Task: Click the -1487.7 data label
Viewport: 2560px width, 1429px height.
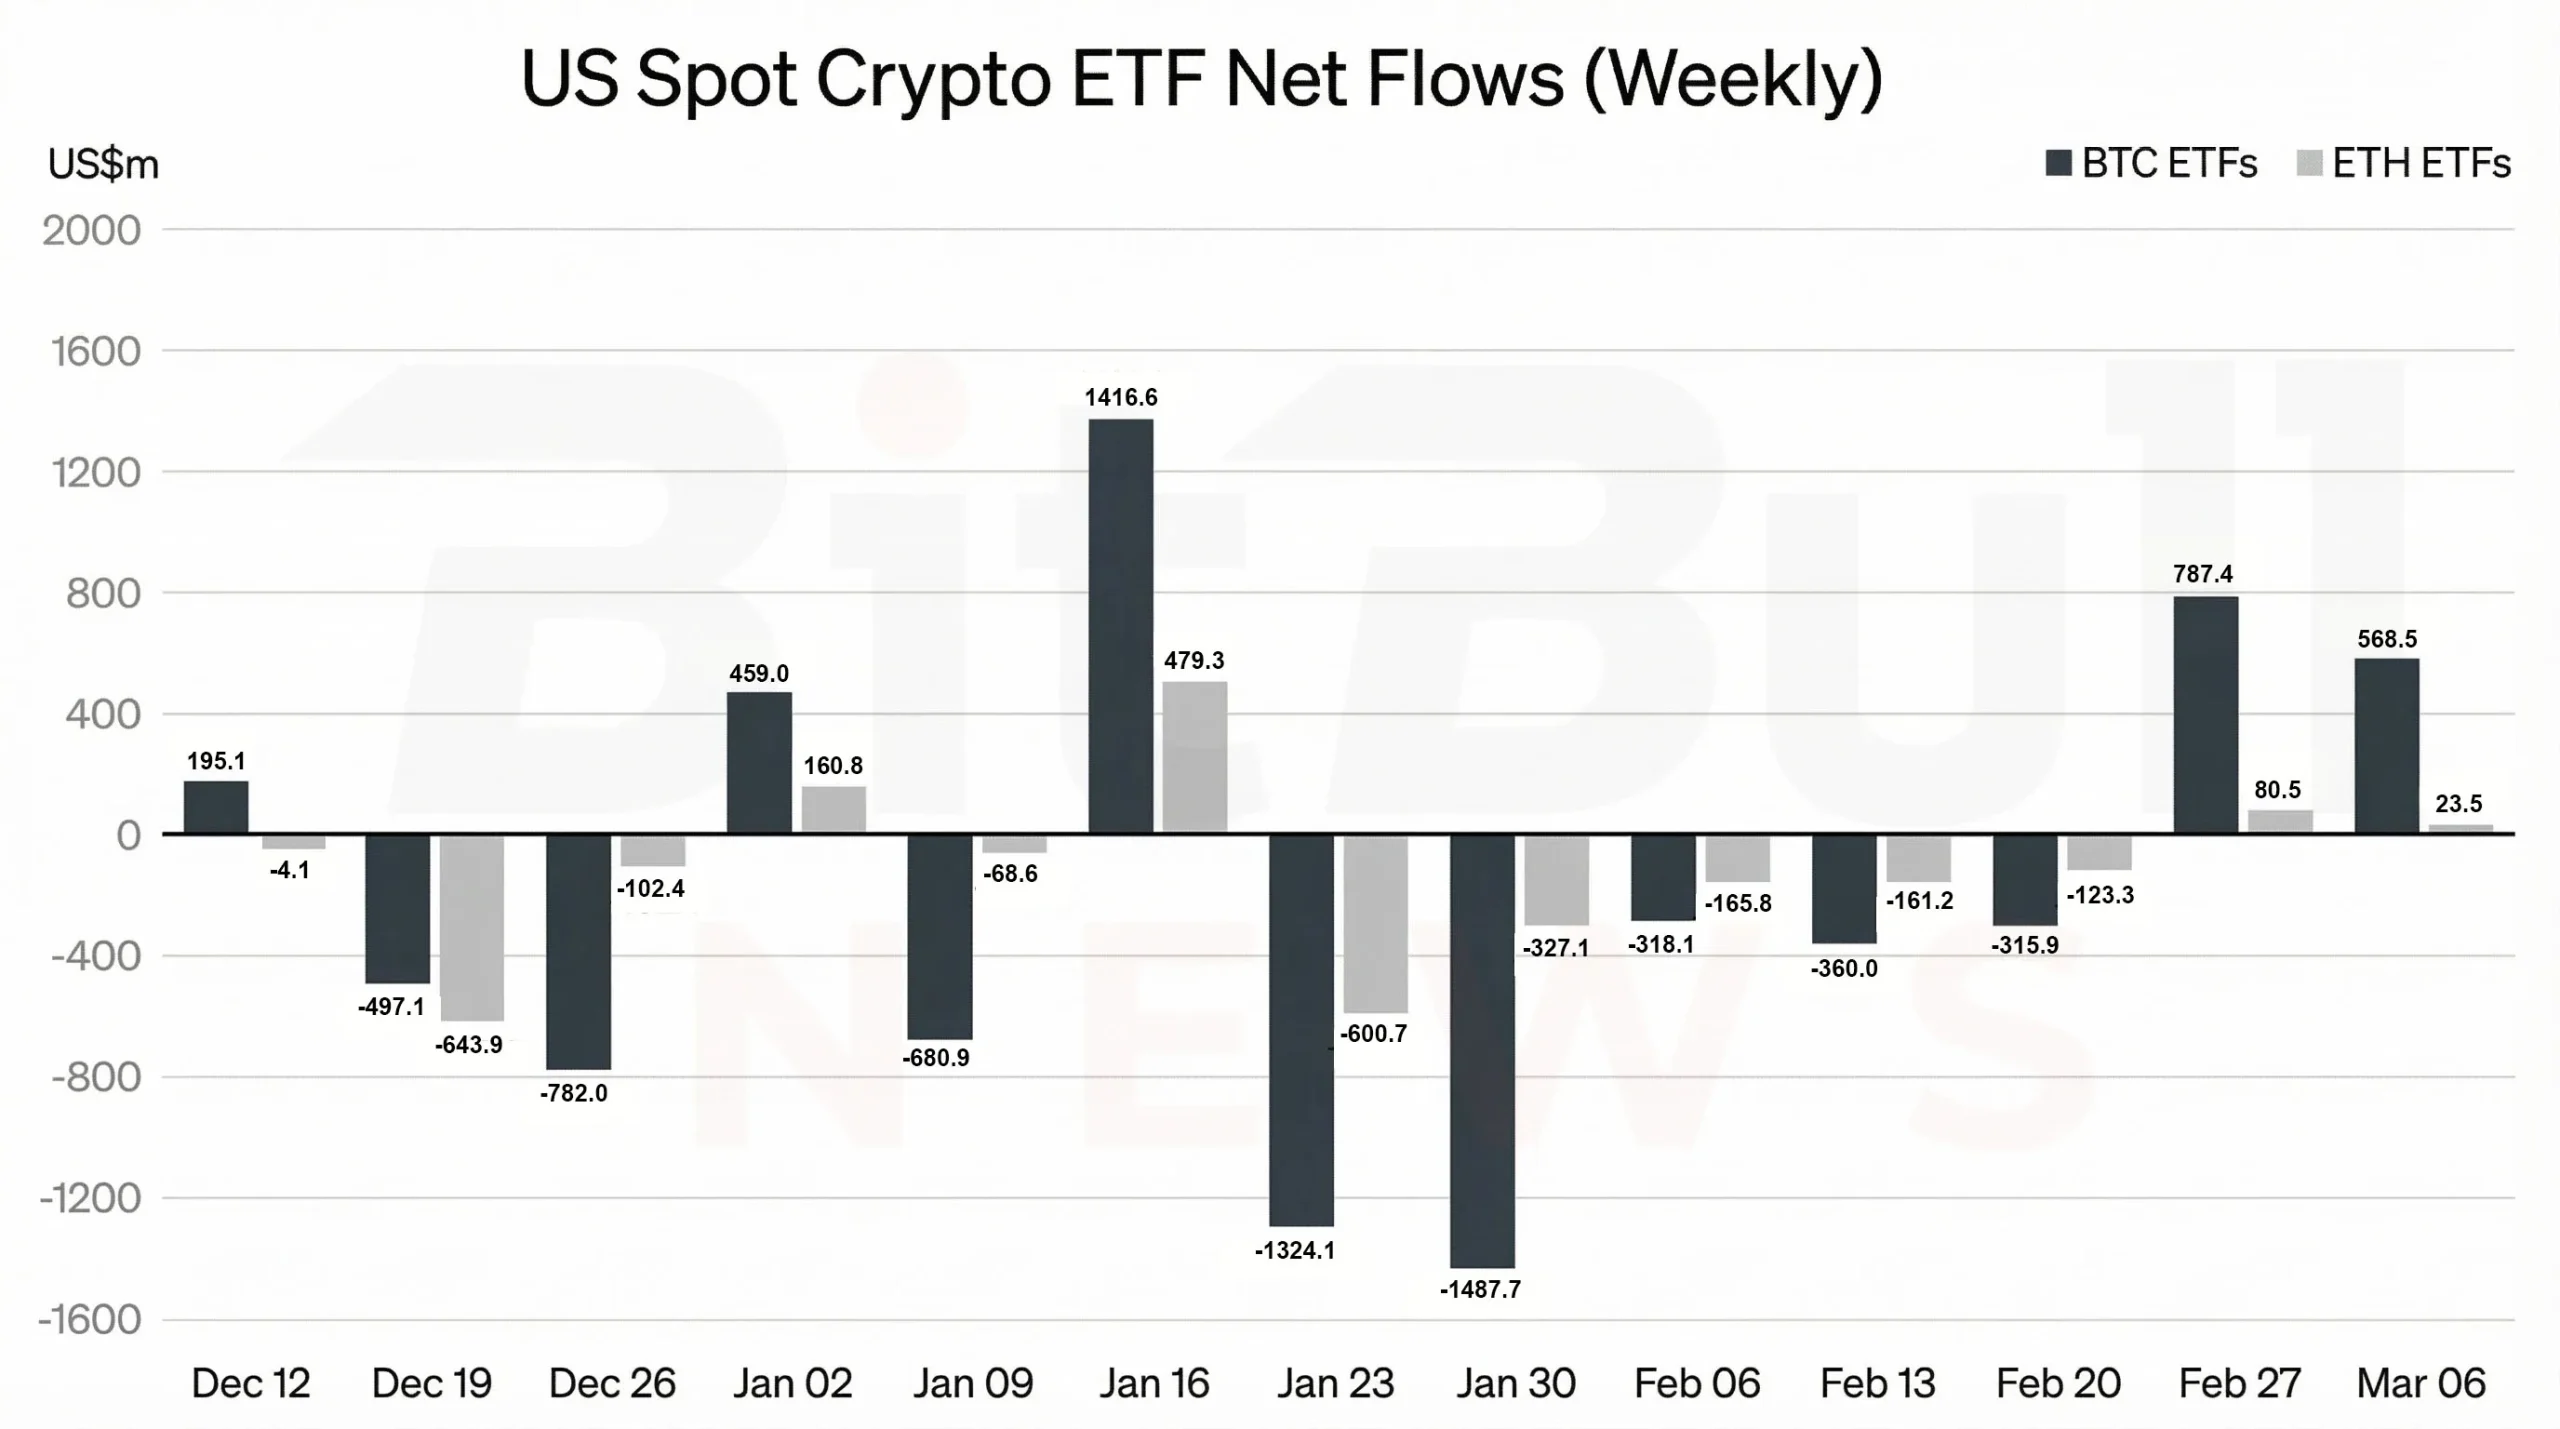Action: pyautogui.click(x=1480, y=1289)
